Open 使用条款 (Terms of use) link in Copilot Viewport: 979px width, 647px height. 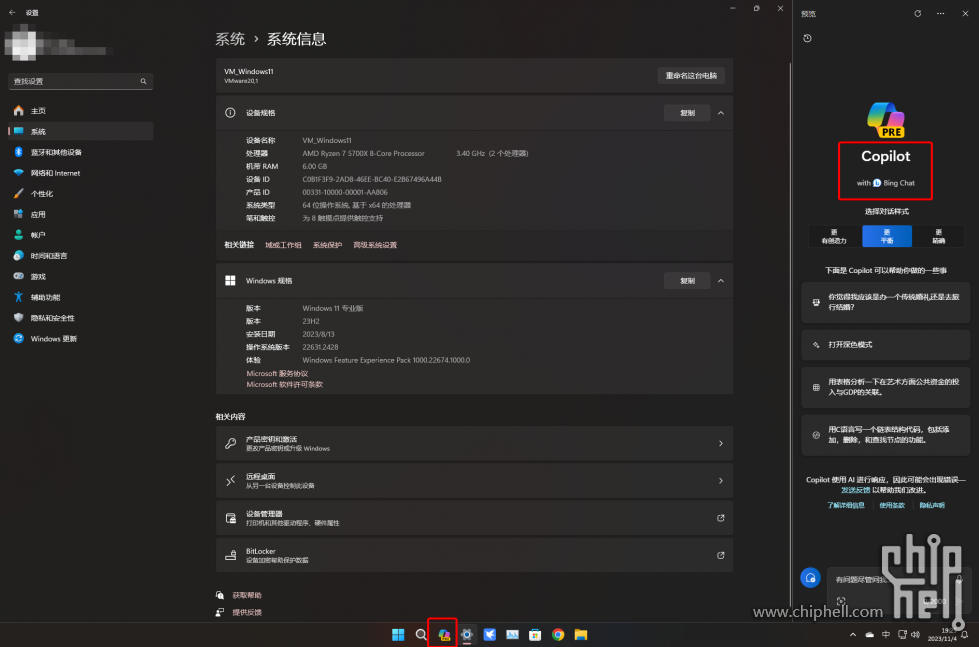pos(892,505)
